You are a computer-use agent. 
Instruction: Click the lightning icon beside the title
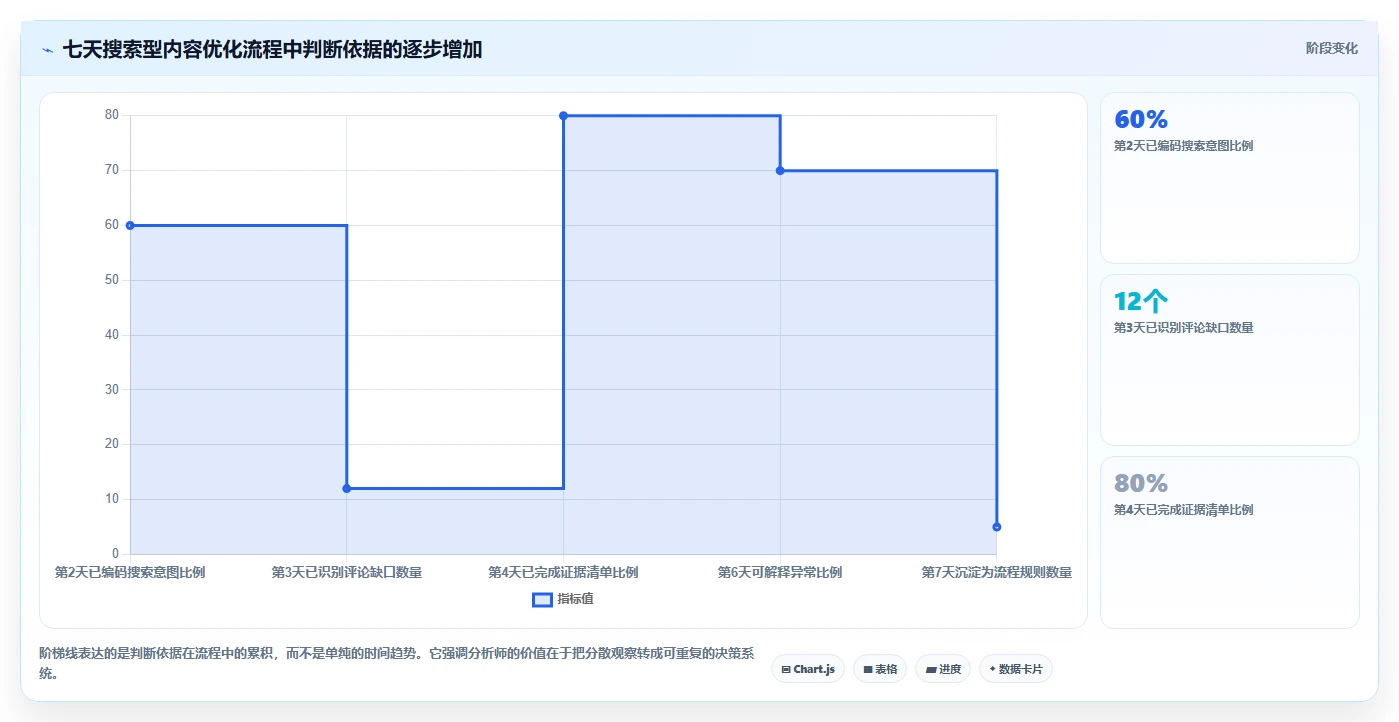point(47,49)
